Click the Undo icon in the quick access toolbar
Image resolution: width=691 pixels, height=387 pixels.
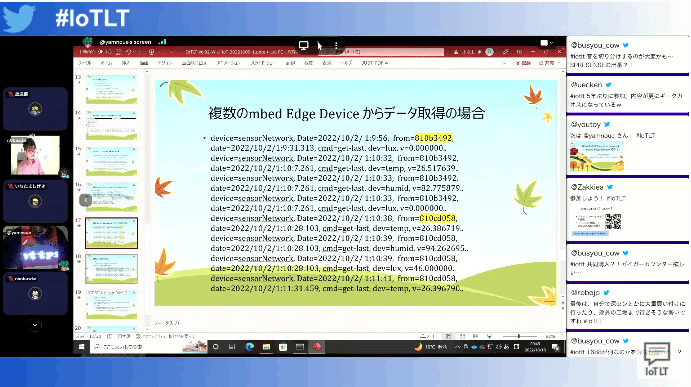pyautogui.click(x=128, y=52)
